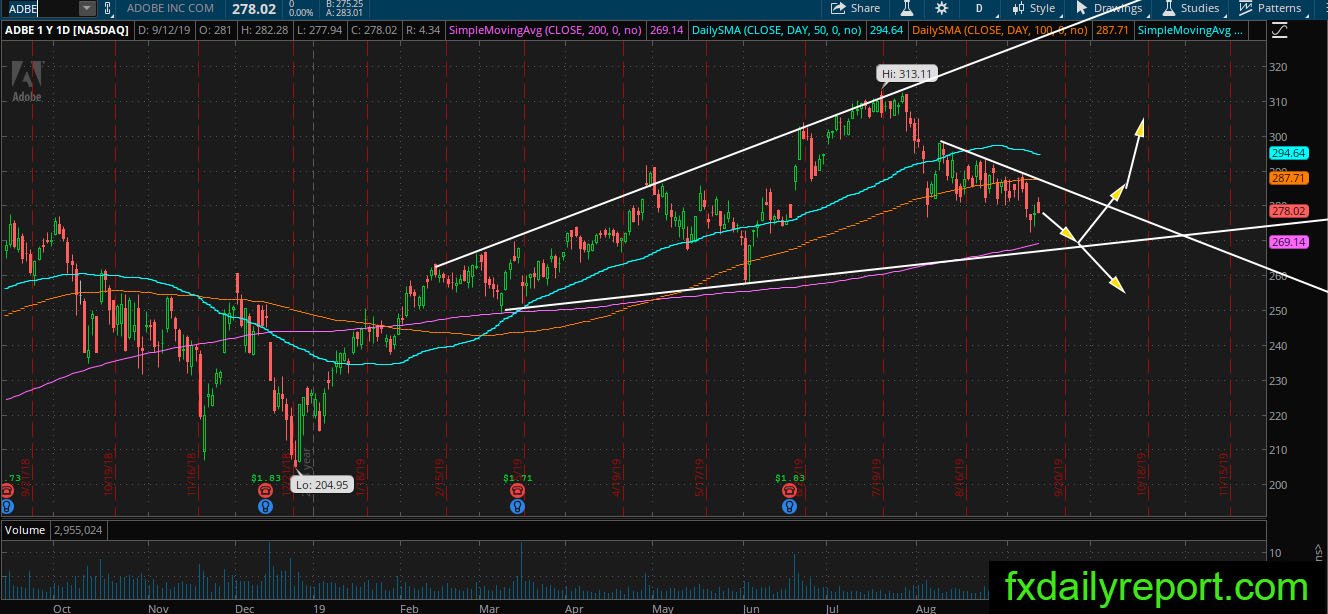
Task: Open the Patterns menu
Action: [x=1270, y=8]
